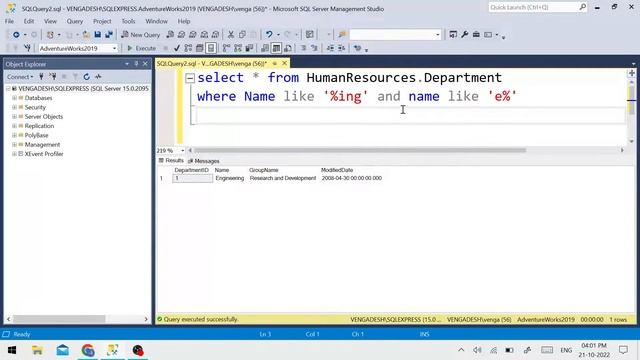This screenshot has height=360, width=640.
Task: Select the DepartmentID cell with value 1
Action: pos(192,178)
